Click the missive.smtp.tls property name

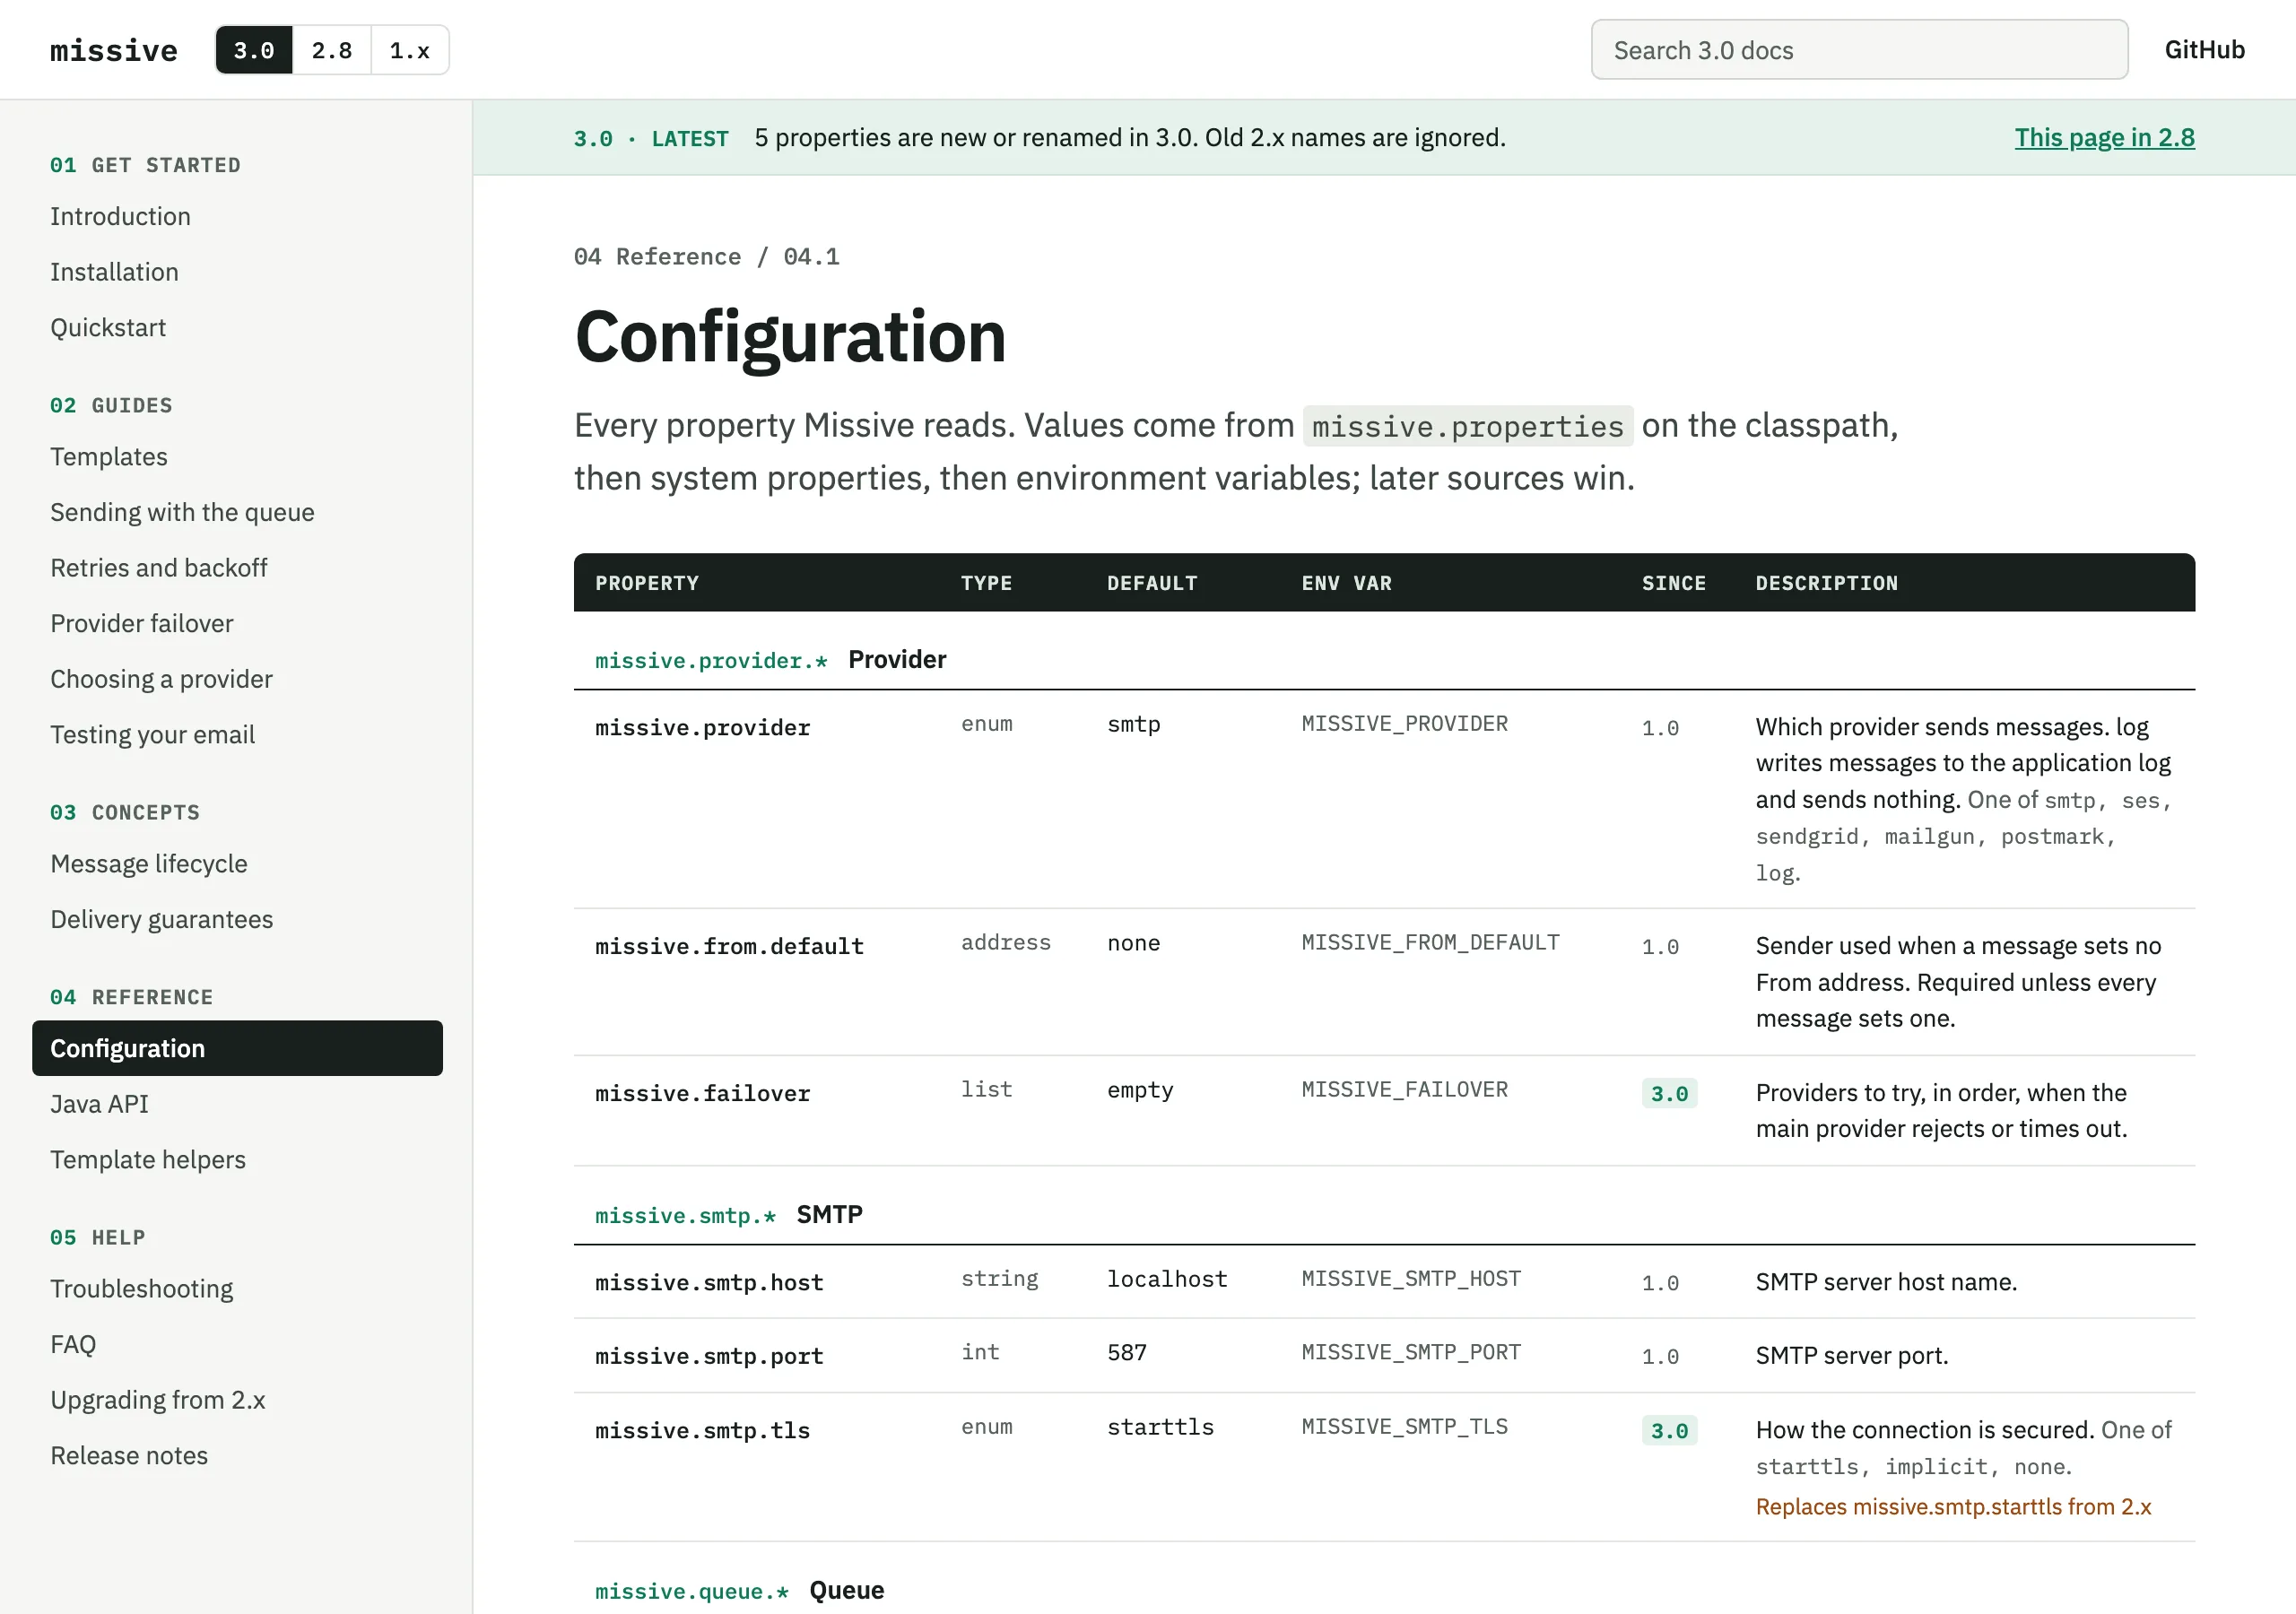pos(703,1431)
